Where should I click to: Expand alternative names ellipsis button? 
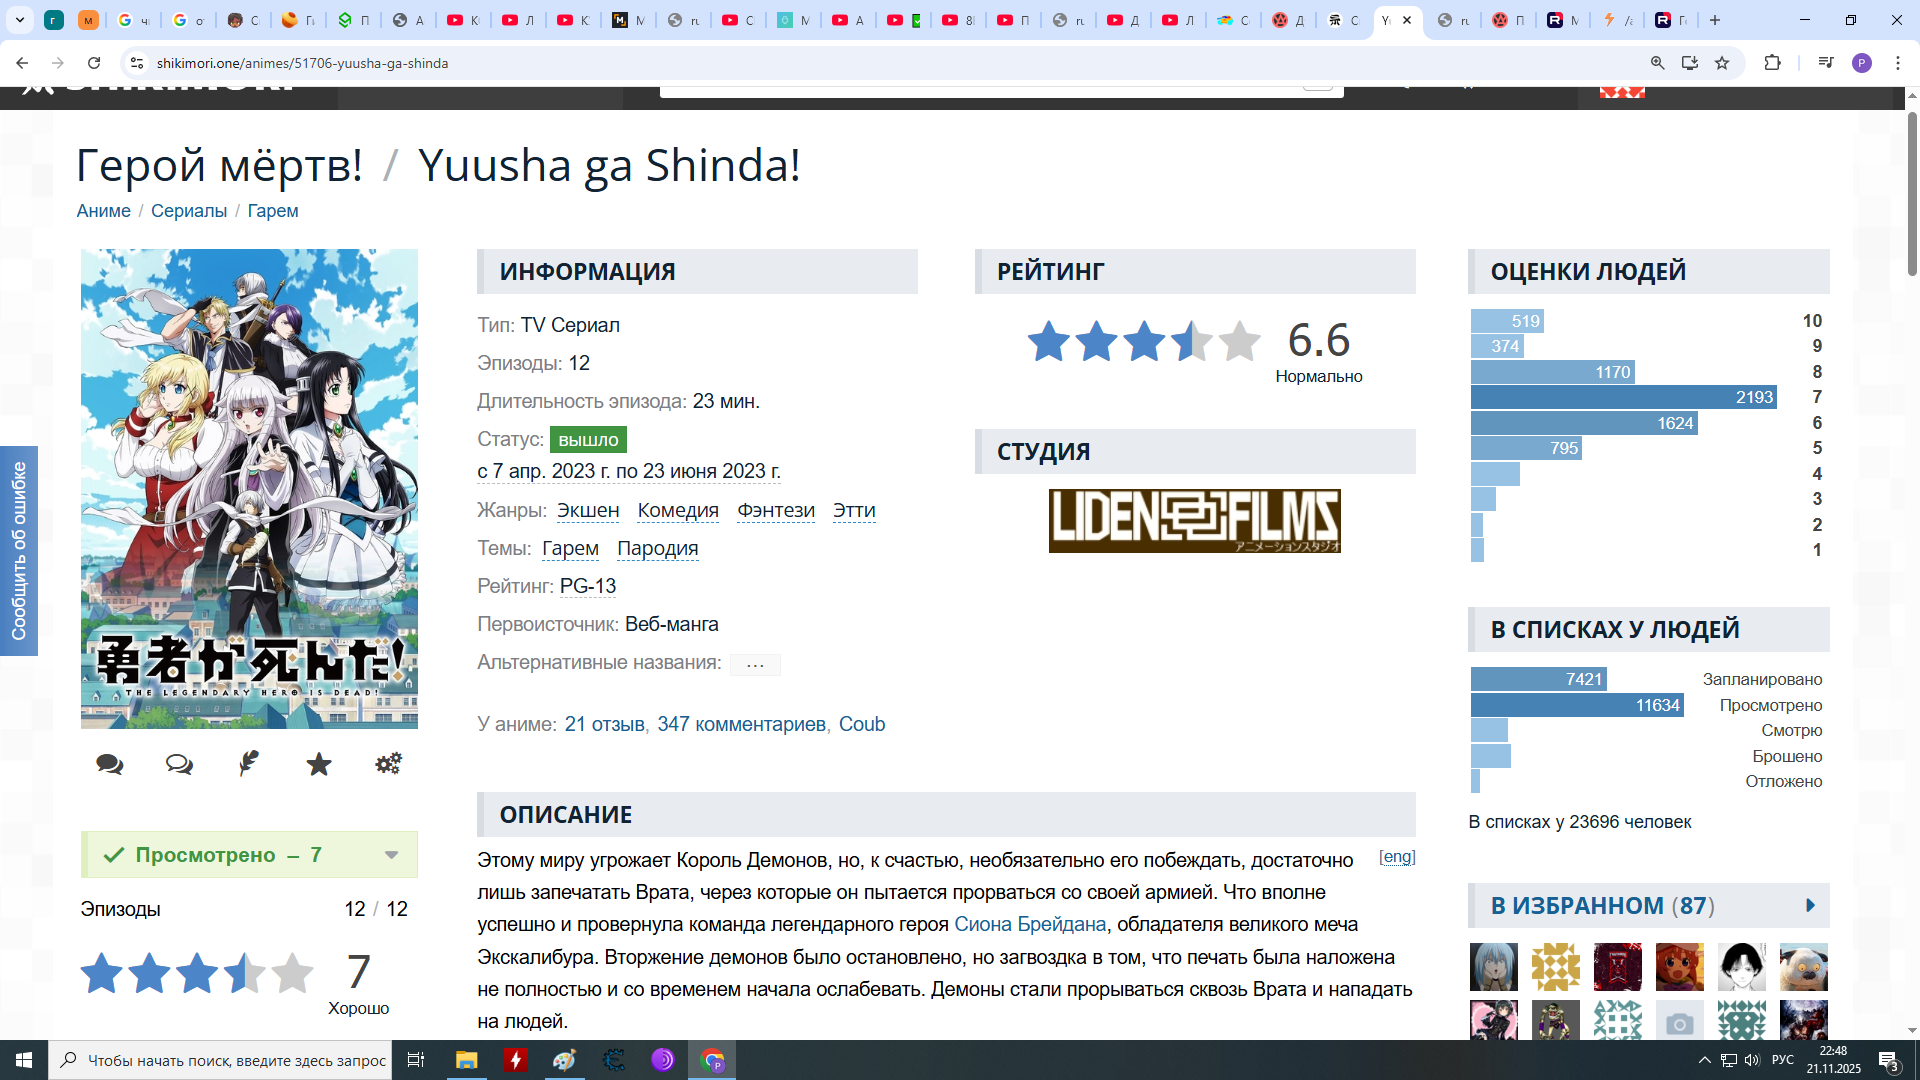[755, 665]
